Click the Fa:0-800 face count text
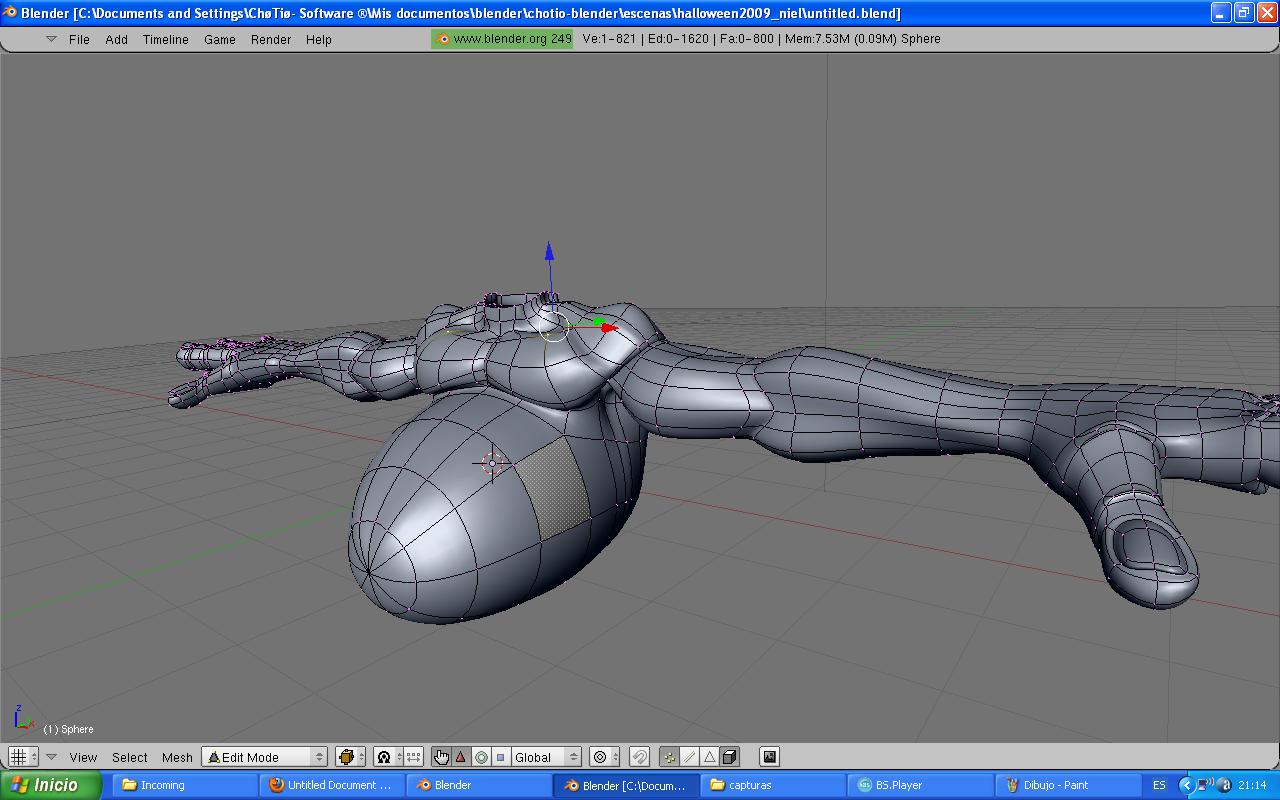Screen dimensions: 1280x800 click(747, 39)
